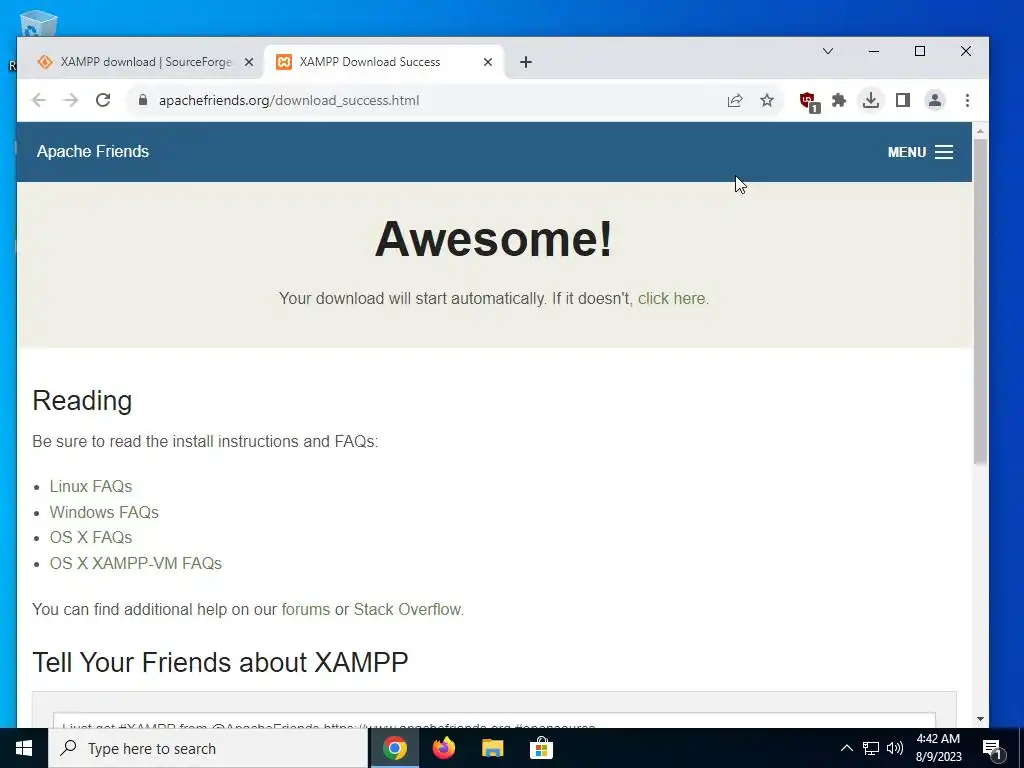Open Chrome three-dot menu

coord(967,101)
